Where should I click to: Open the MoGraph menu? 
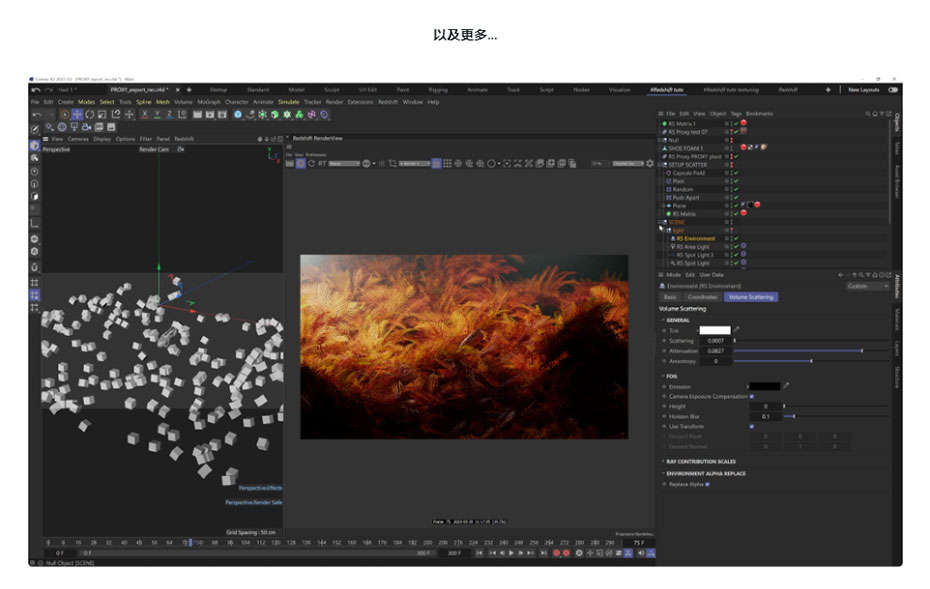pos(209,102)
